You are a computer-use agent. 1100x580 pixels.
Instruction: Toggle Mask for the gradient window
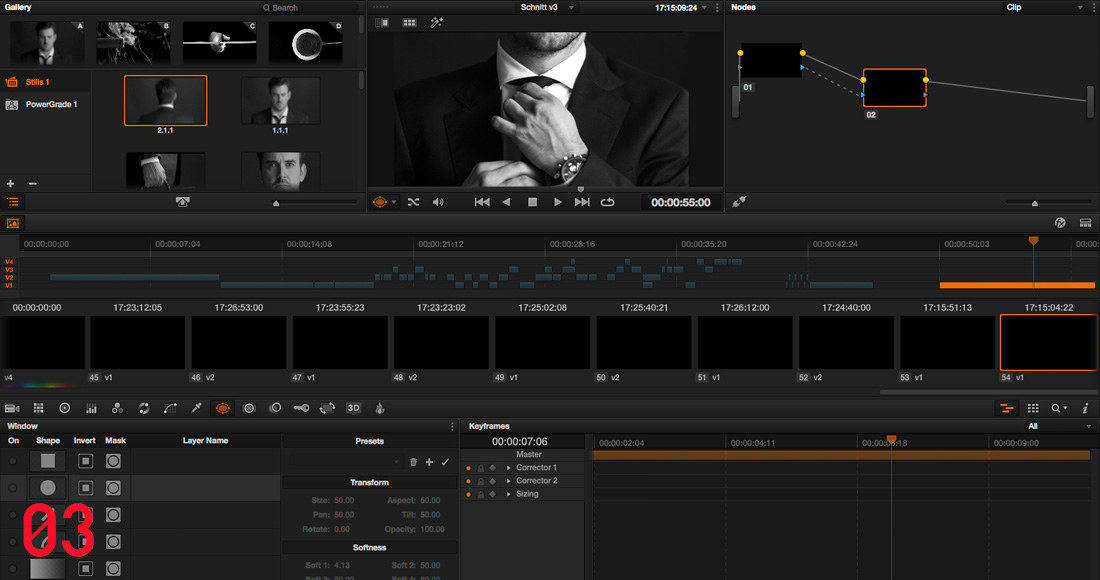tap(113, 569)
